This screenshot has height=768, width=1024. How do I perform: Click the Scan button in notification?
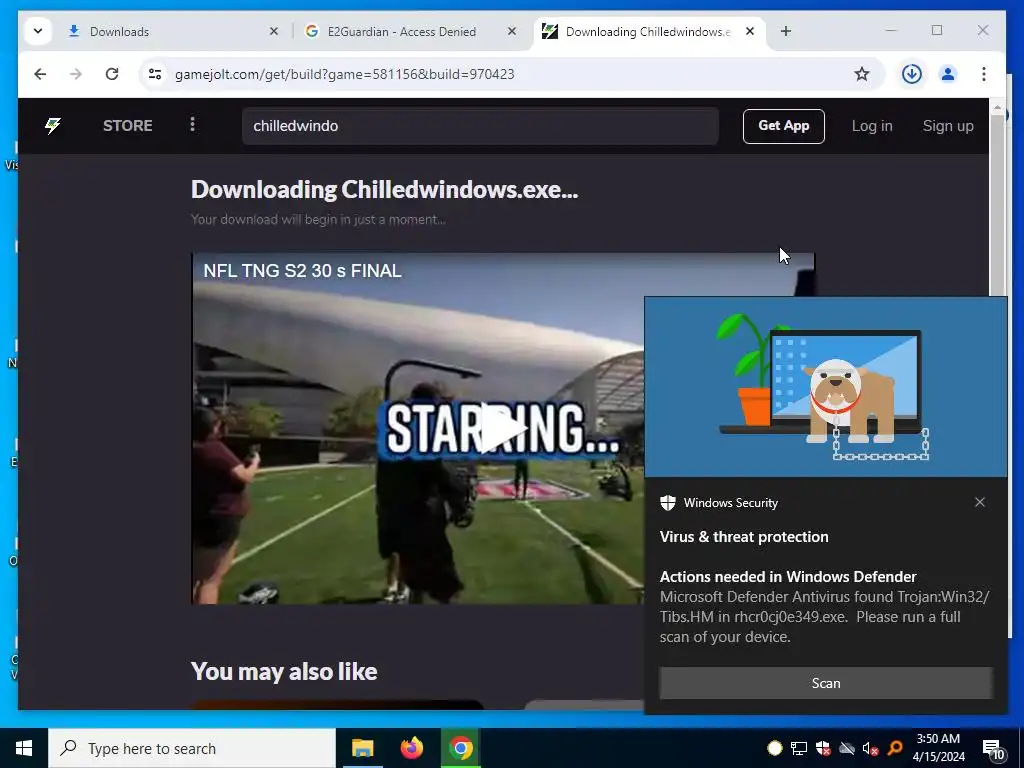coord(825,683)
